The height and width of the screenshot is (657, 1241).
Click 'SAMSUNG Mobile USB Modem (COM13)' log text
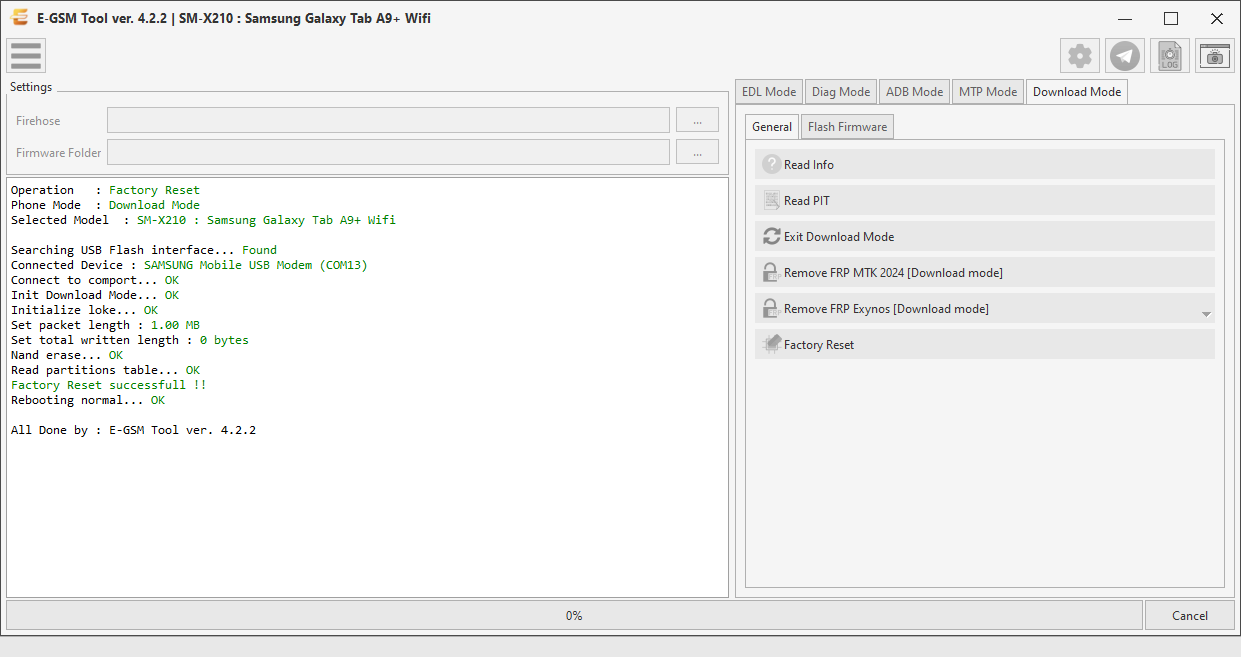pyautogui.click(x=256, y=265)
